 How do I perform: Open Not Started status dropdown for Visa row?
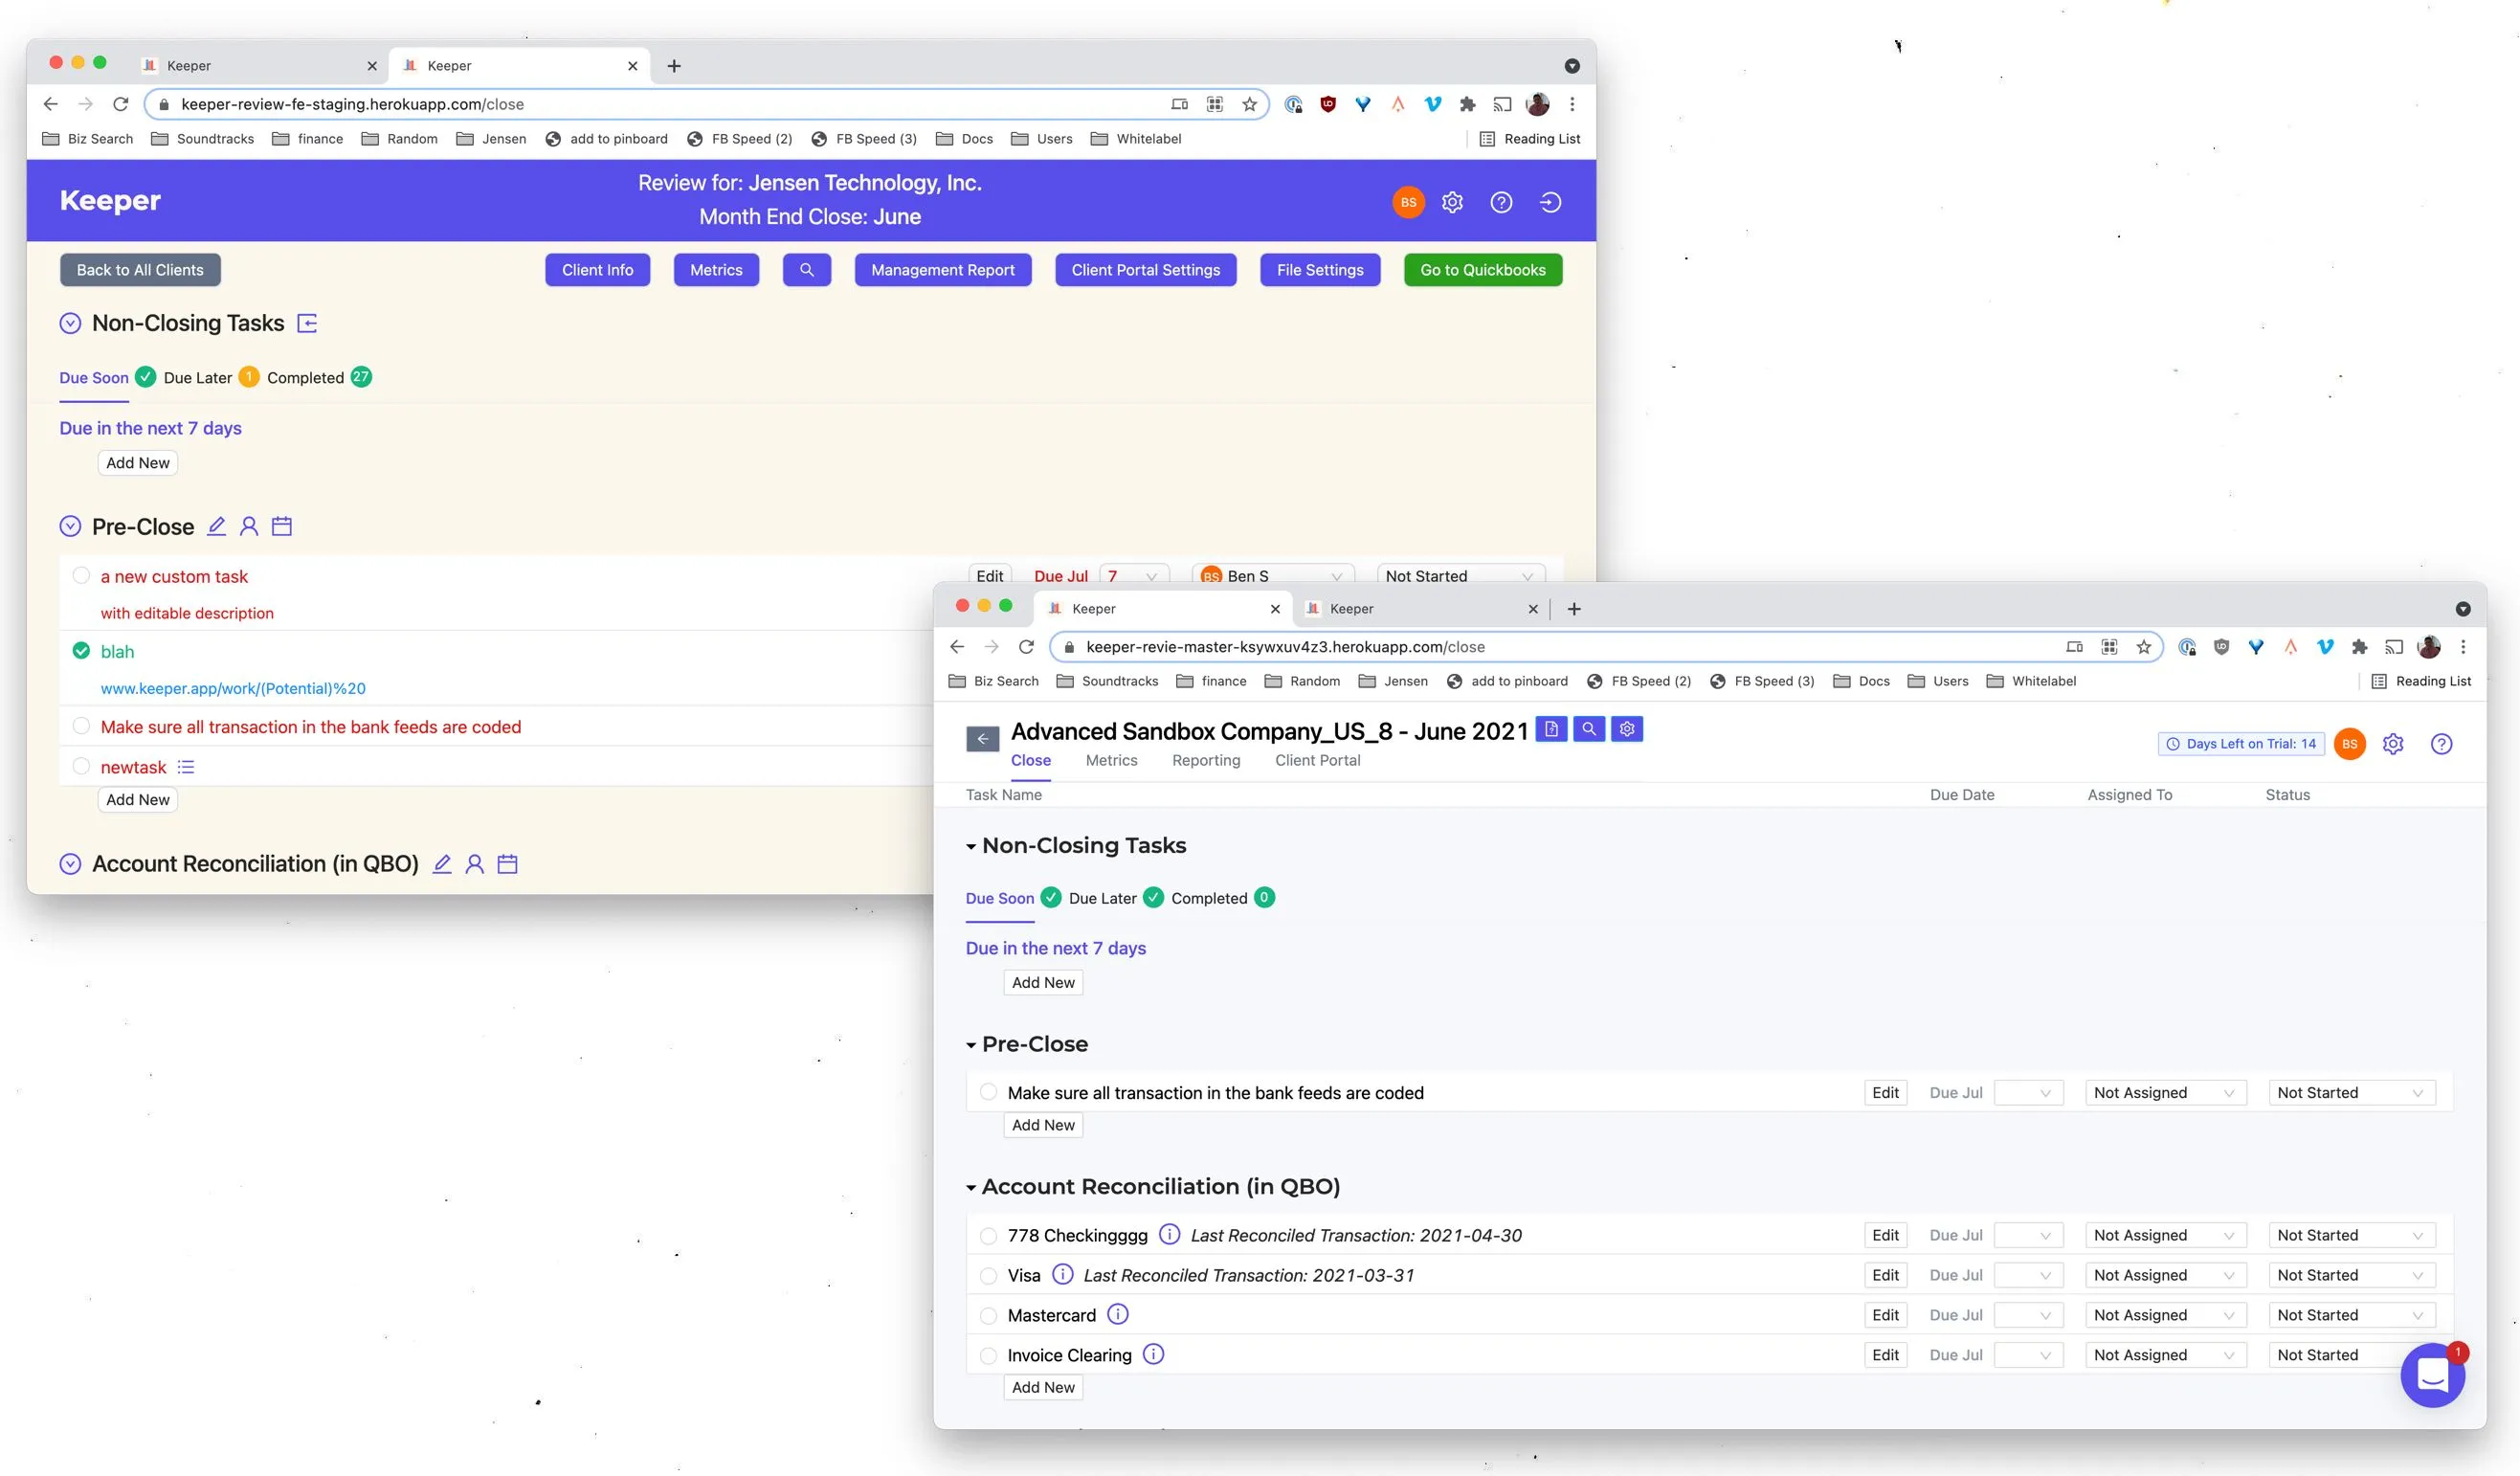(x=2351, y=1275)
